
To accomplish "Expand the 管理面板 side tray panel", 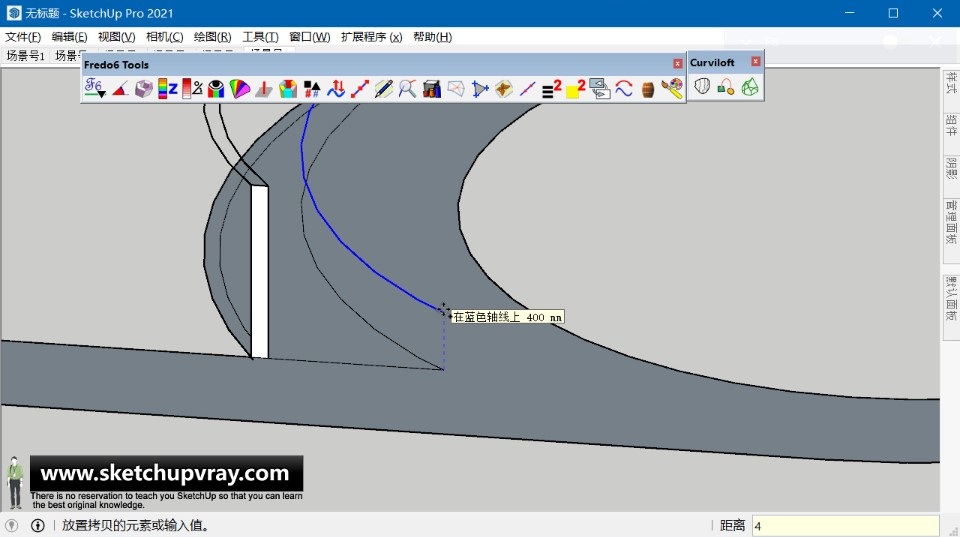I will (951, 222).
